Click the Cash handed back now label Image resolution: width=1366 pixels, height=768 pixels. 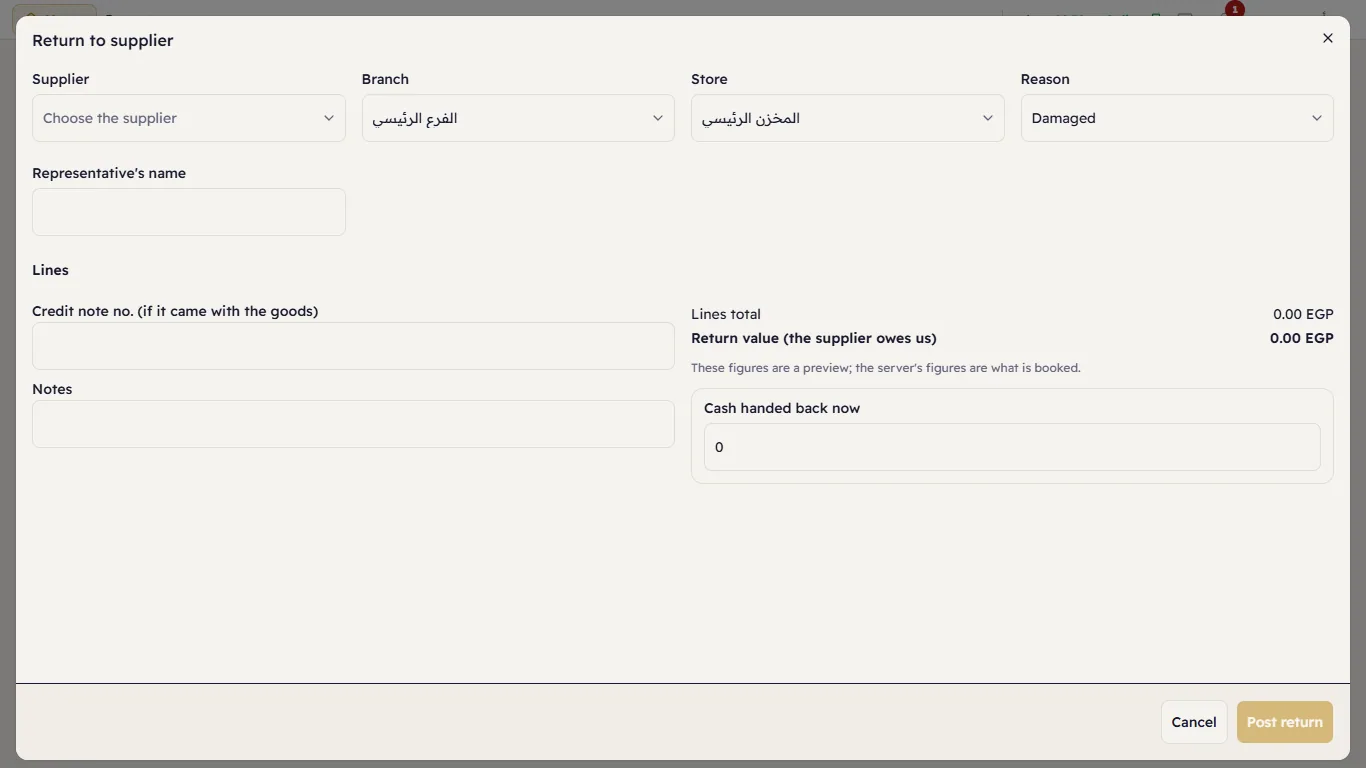[782, 408]
